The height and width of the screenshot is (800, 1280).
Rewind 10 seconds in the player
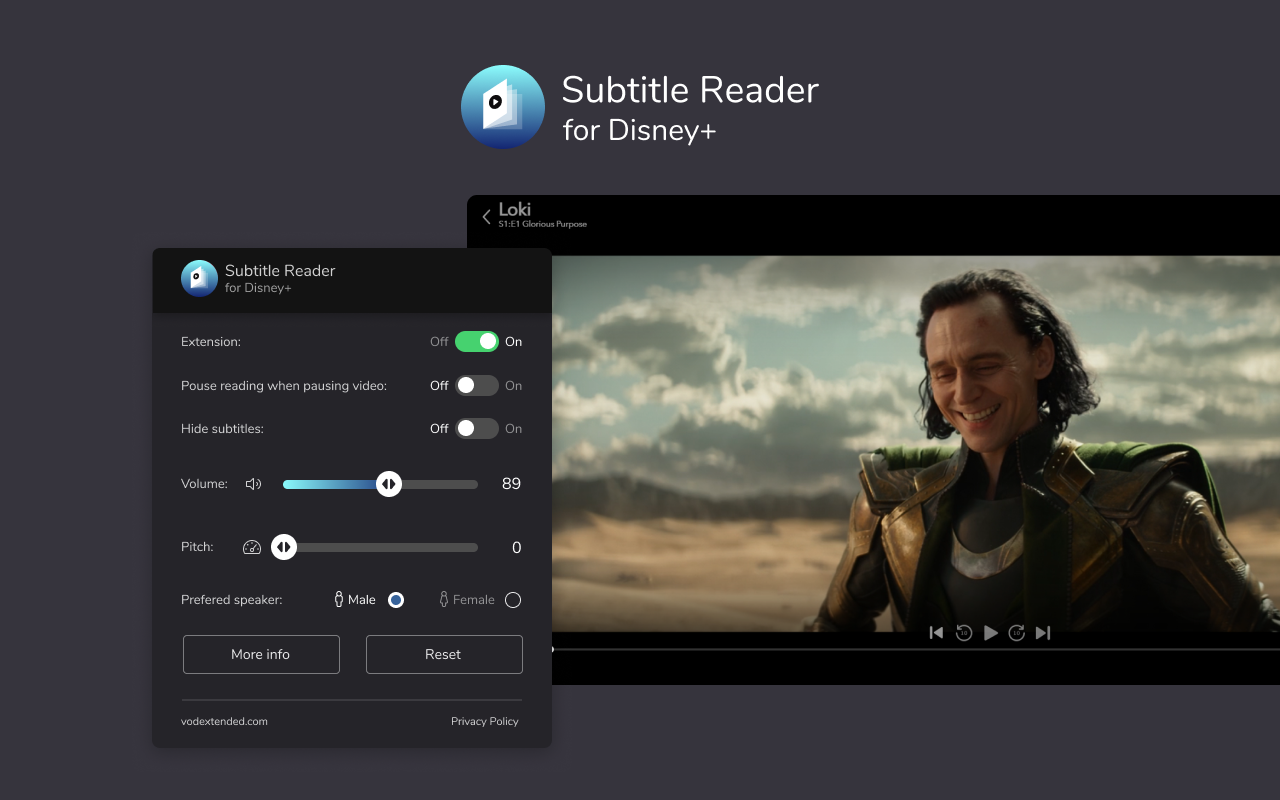coord(964,633)
